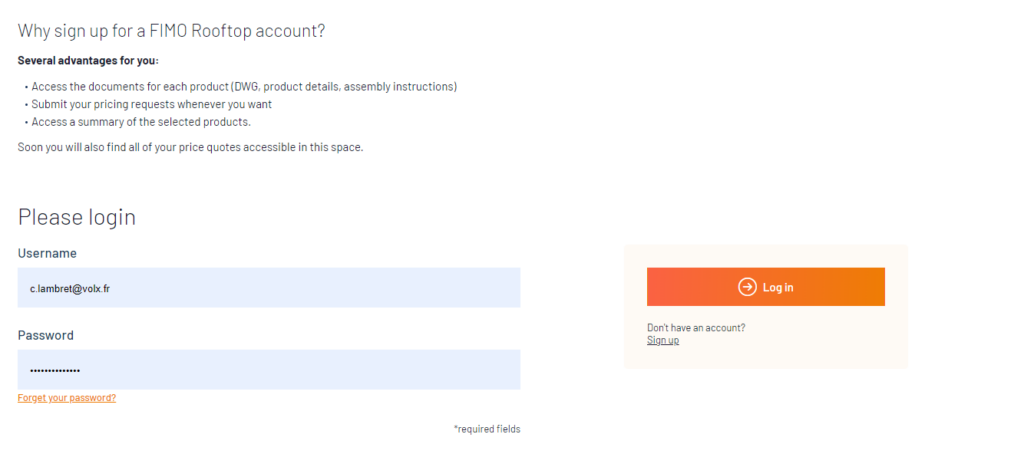Click the cream login panel below Sign up
The image size is (1024, 467).
click(765, 358)
